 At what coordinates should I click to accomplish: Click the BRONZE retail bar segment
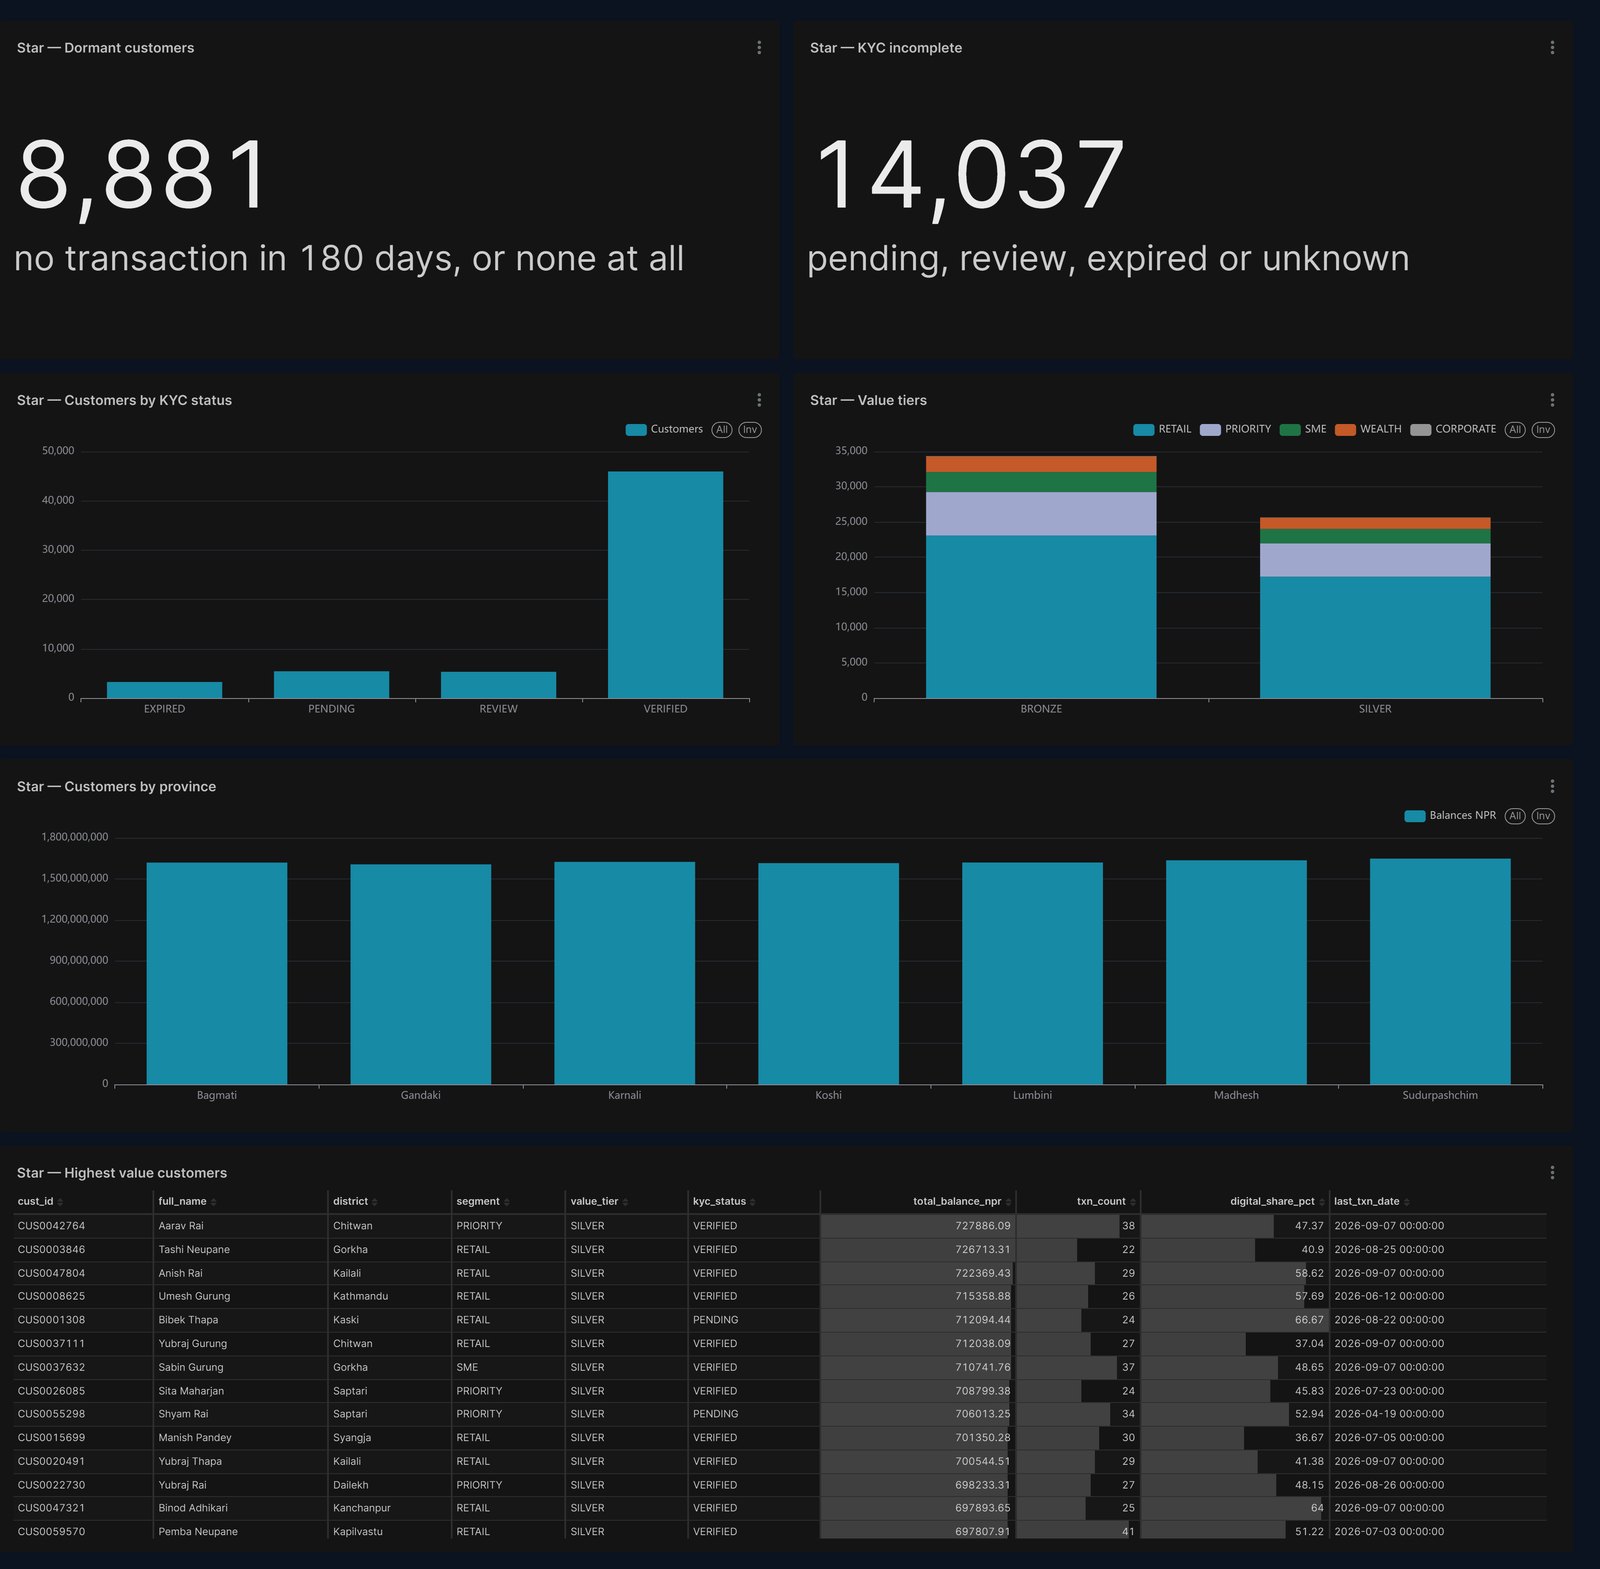coord(1041,617)
